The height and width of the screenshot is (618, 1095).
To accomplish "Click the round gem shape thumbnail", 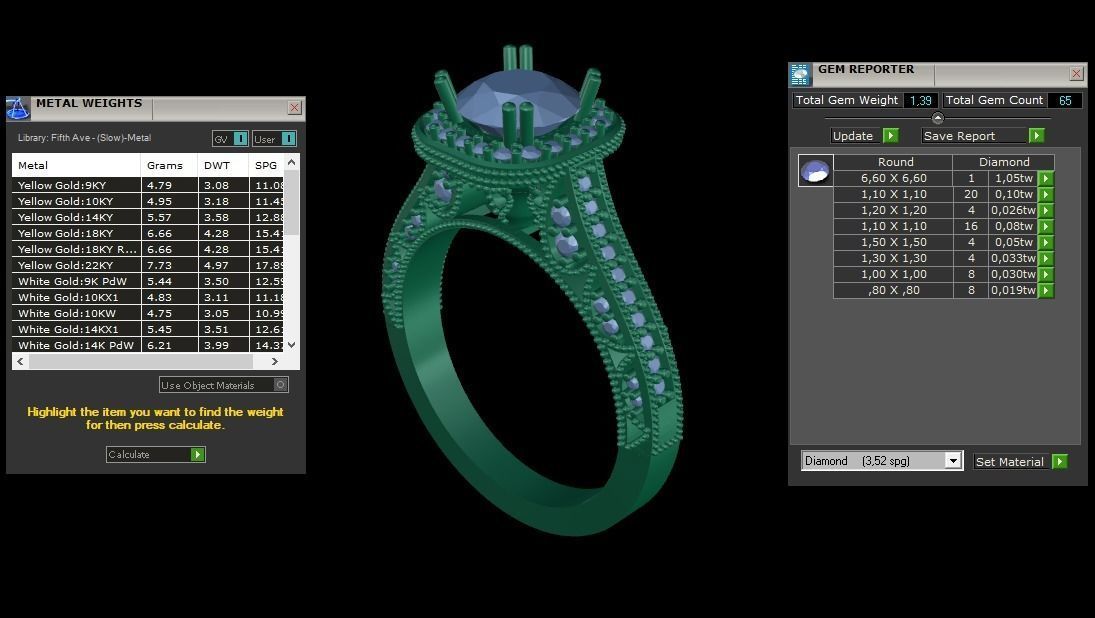I will point(816,170).
